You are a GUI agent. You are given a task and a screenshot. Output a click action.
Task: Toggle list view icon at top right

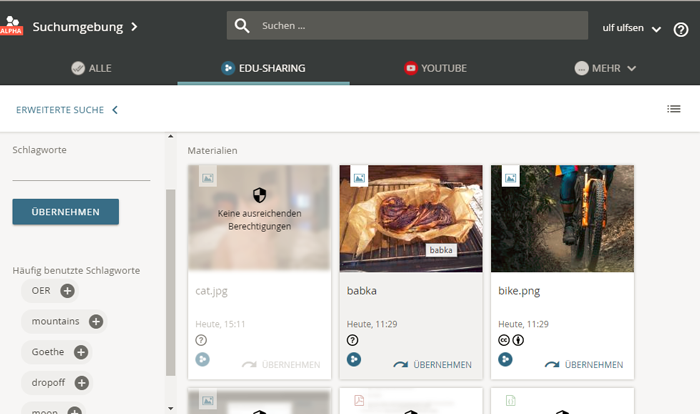click(674, 109)
